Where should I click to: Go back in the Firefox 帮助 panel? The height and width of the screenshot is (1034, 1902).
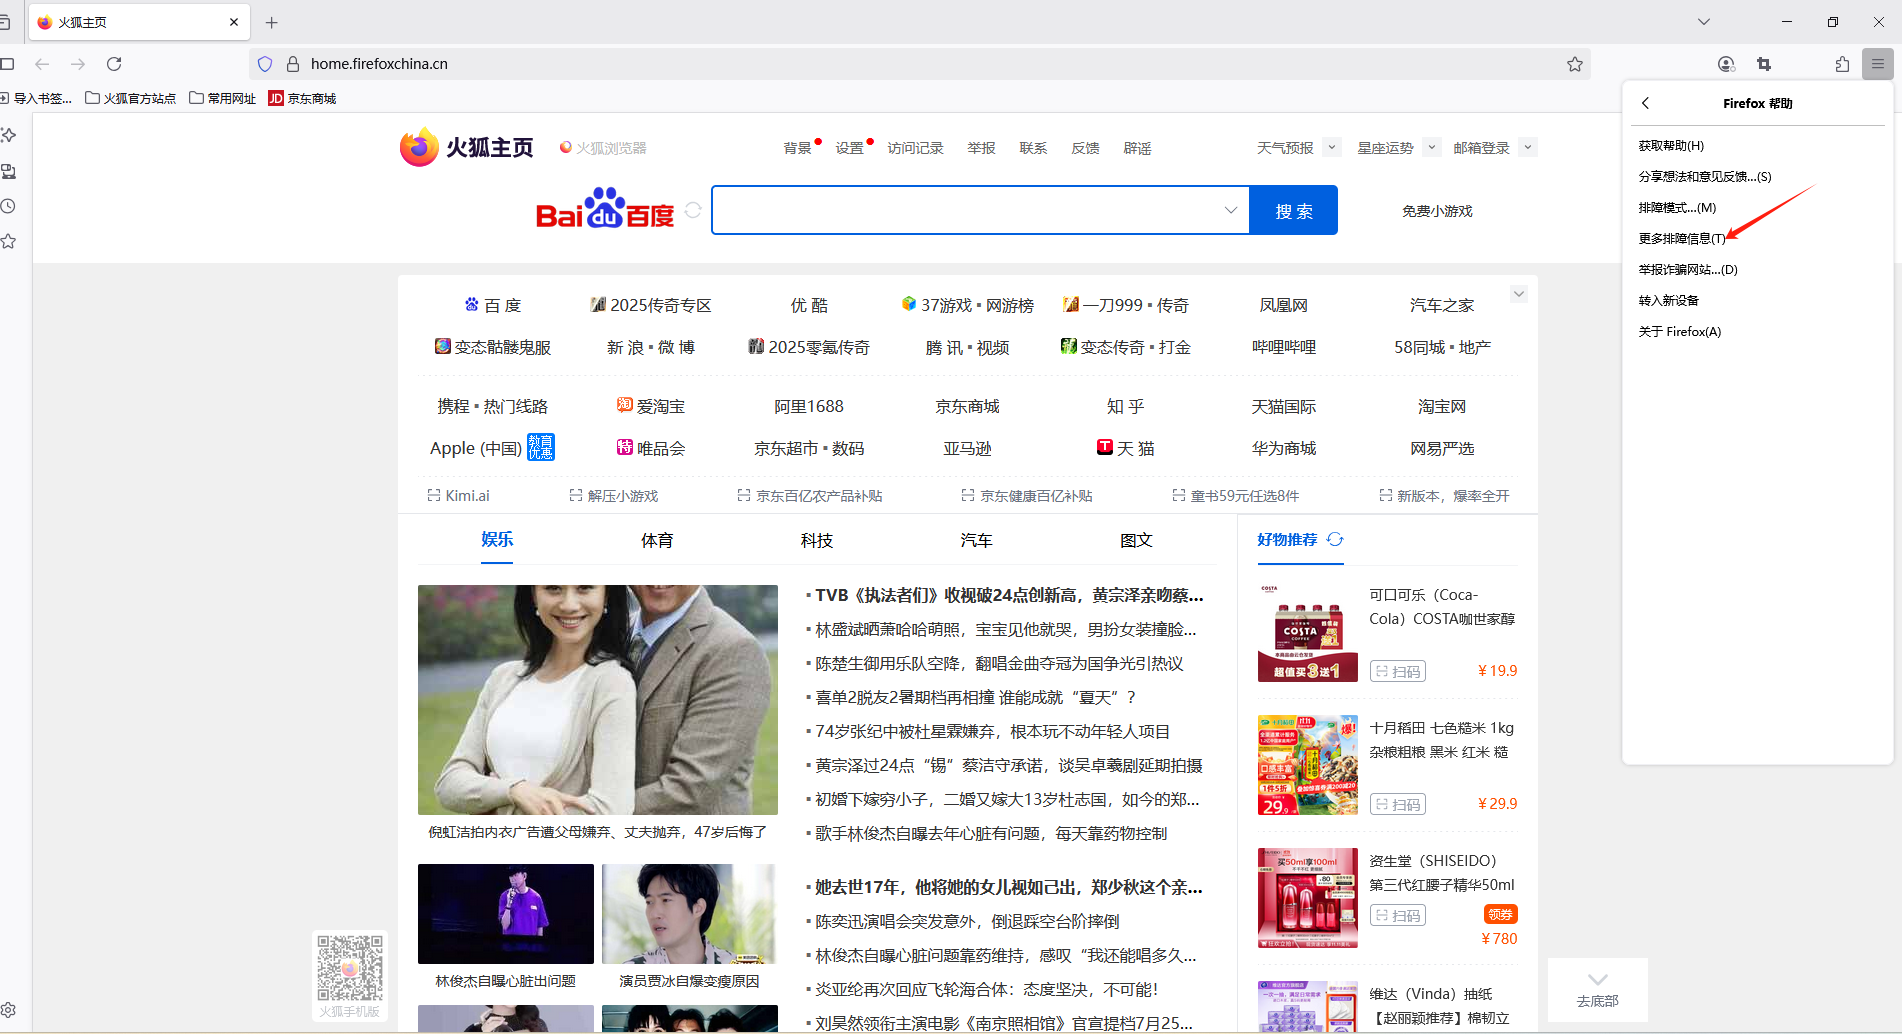point(1646,103)
